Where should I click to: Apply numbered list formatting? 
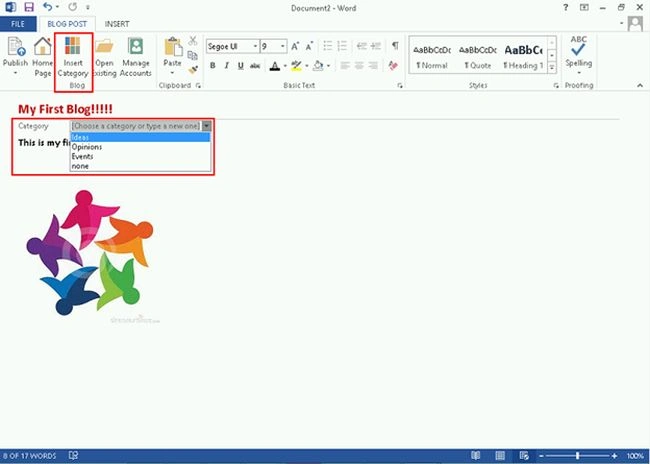[x=342, y=46]
